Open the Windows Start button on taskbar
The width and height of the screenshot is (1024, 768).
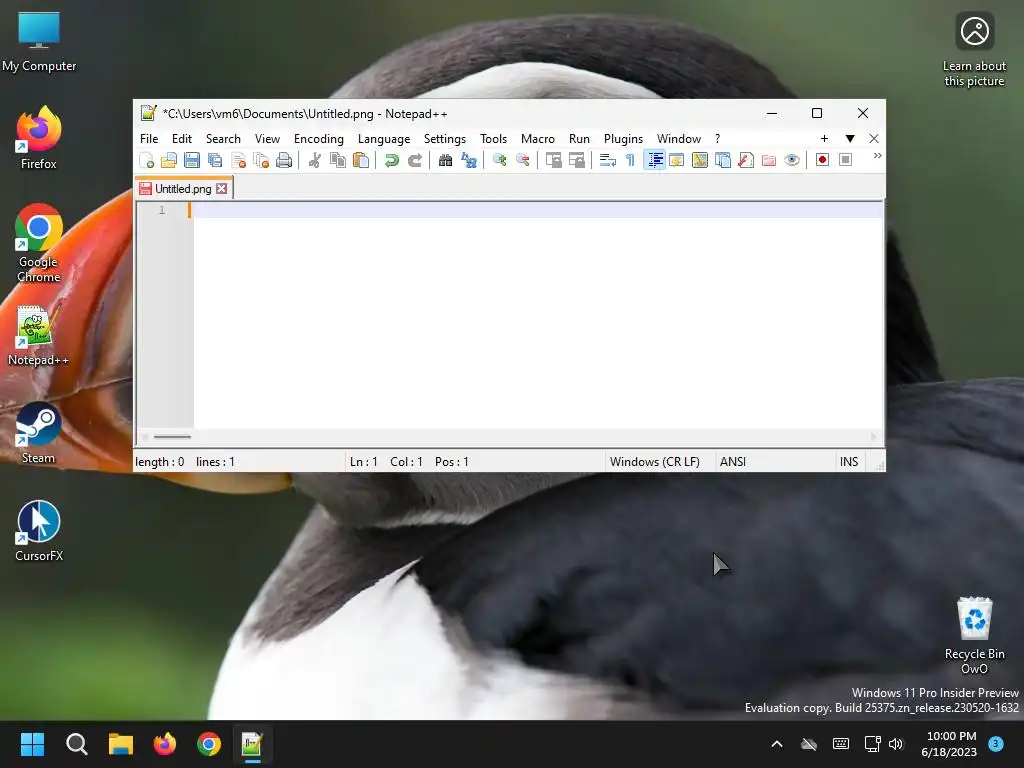click(32, 744)
